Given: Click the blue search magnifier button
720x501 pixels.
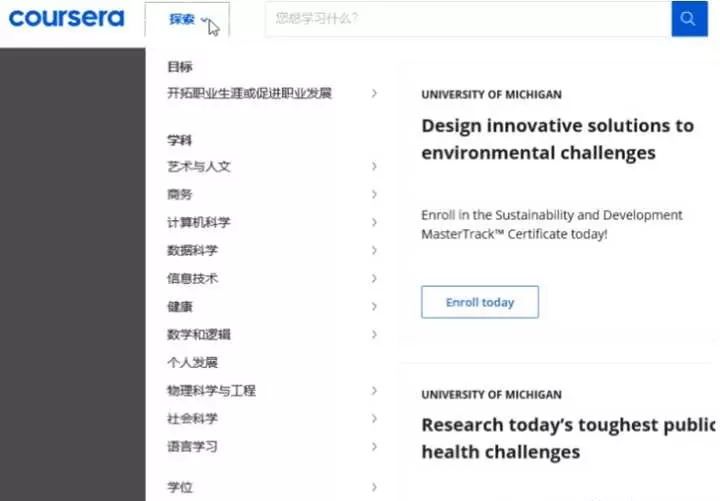Looking at the screenshot, I should 689,18.
